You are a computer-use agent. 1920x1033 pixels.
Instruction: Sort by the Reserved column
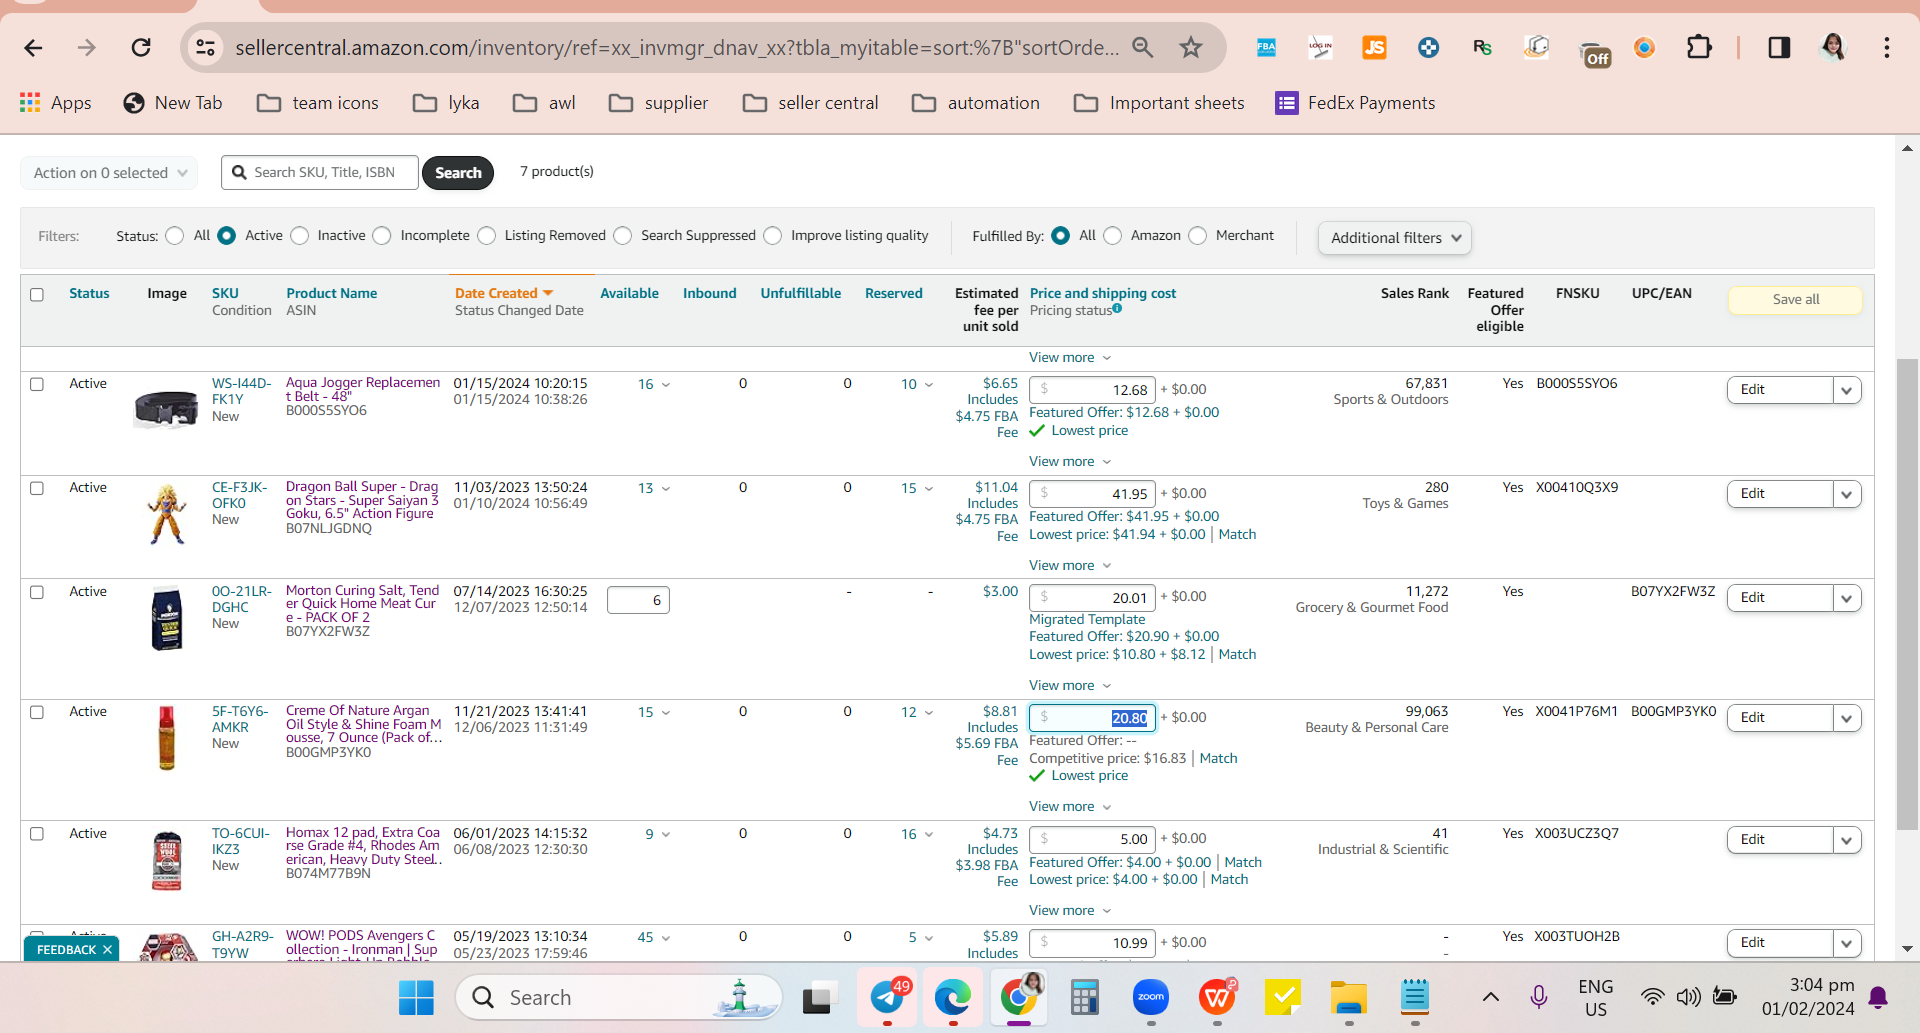point(893,293)
